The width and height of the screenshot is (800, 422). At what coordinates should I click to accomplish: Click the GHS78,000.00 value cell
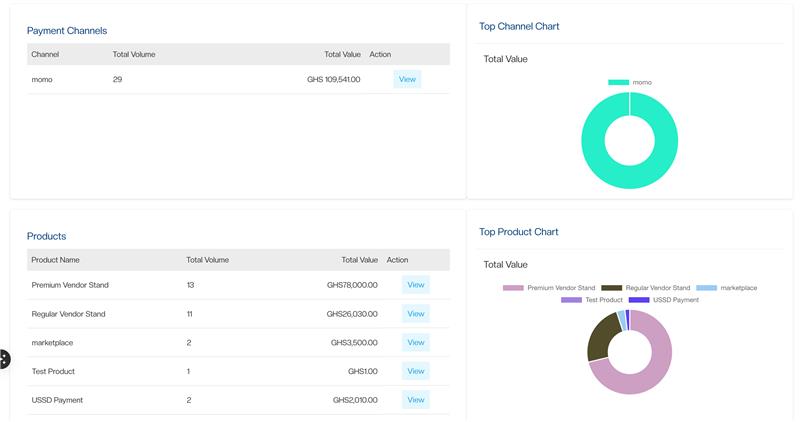(x=352, y=285)
